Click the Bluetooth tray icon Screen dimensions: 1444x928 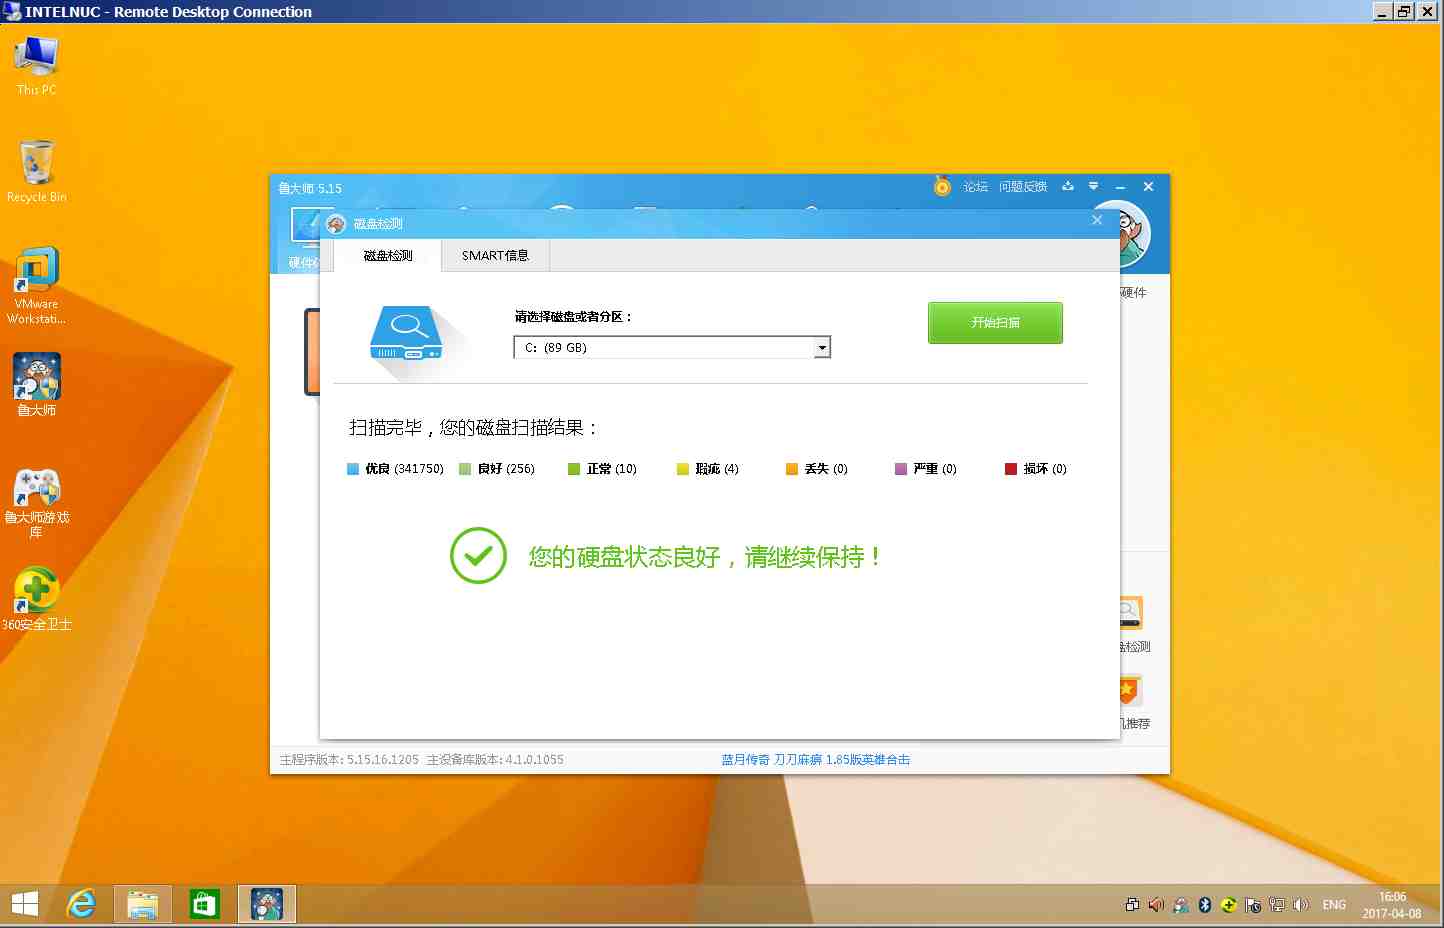[x=1205, y=905]
